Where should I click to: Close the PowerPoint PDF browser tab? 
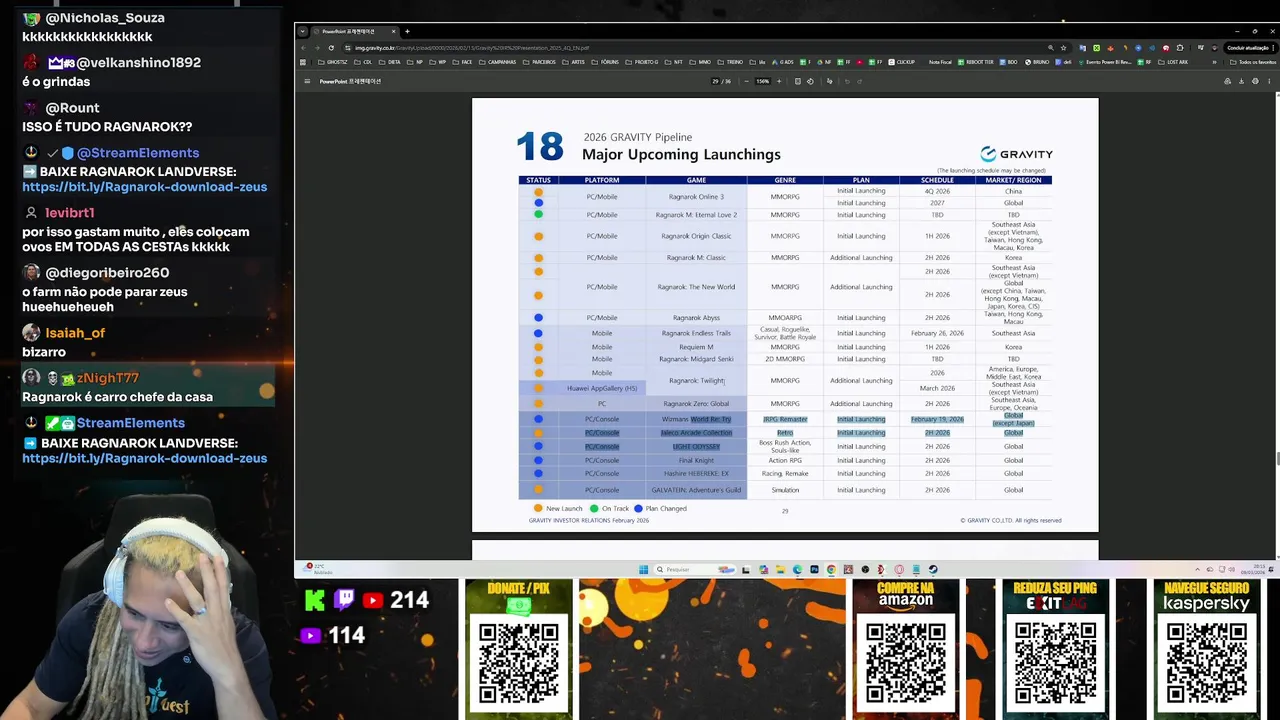point(393,31)
